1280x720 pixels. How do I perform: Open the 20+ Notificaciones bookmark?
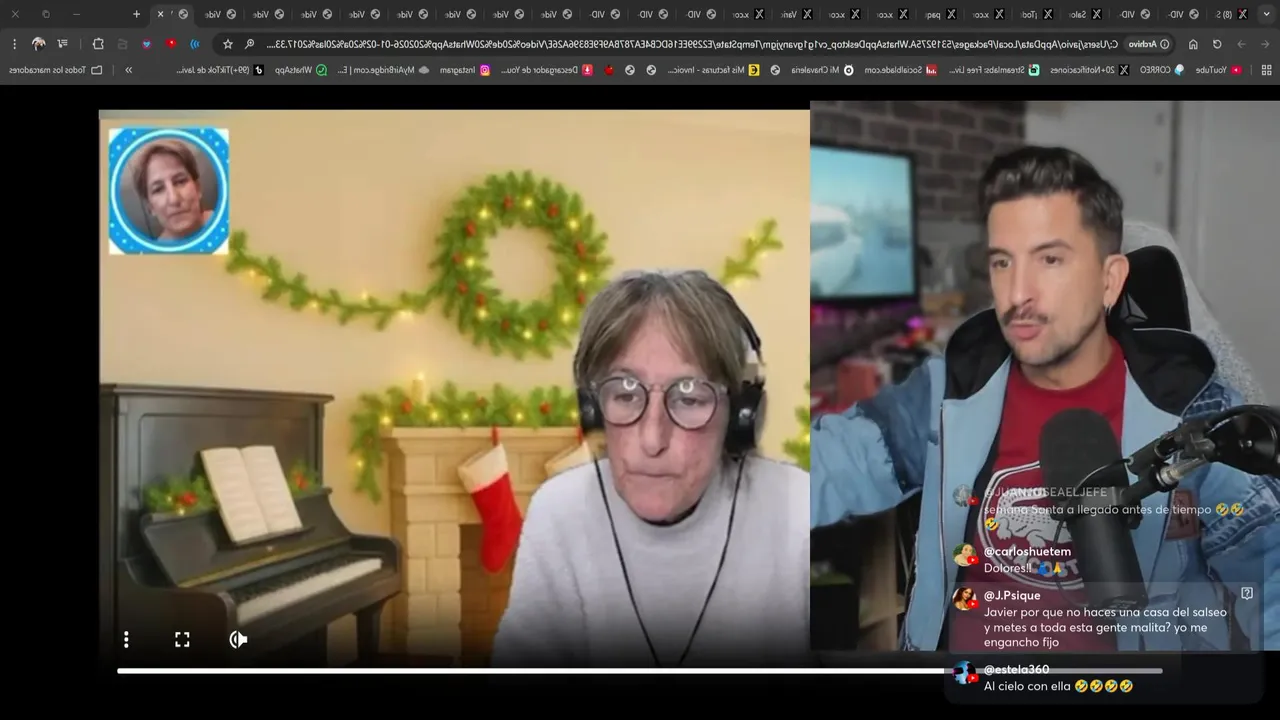pyautogui.click(x=1088, y=70)
